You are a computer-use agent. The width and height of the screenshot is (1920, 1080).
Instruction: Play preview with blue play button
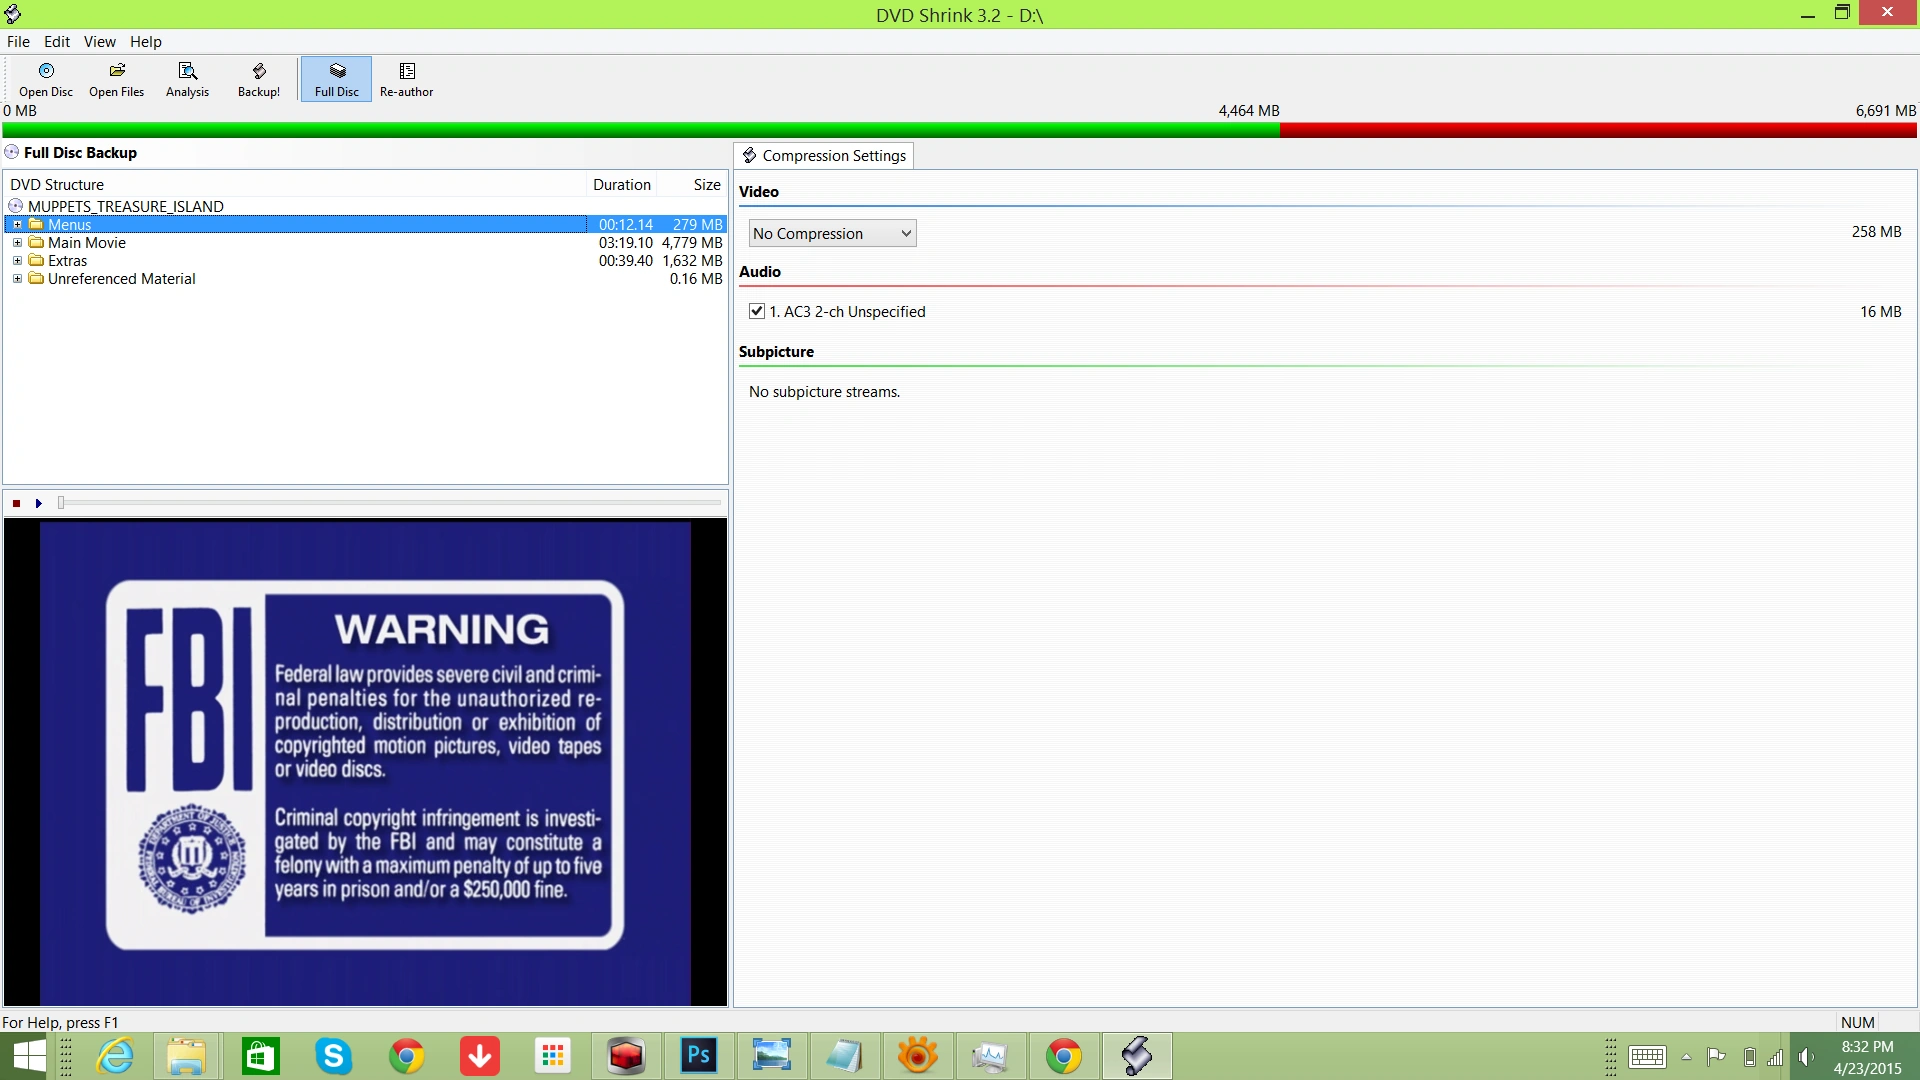tap(39, 503)
